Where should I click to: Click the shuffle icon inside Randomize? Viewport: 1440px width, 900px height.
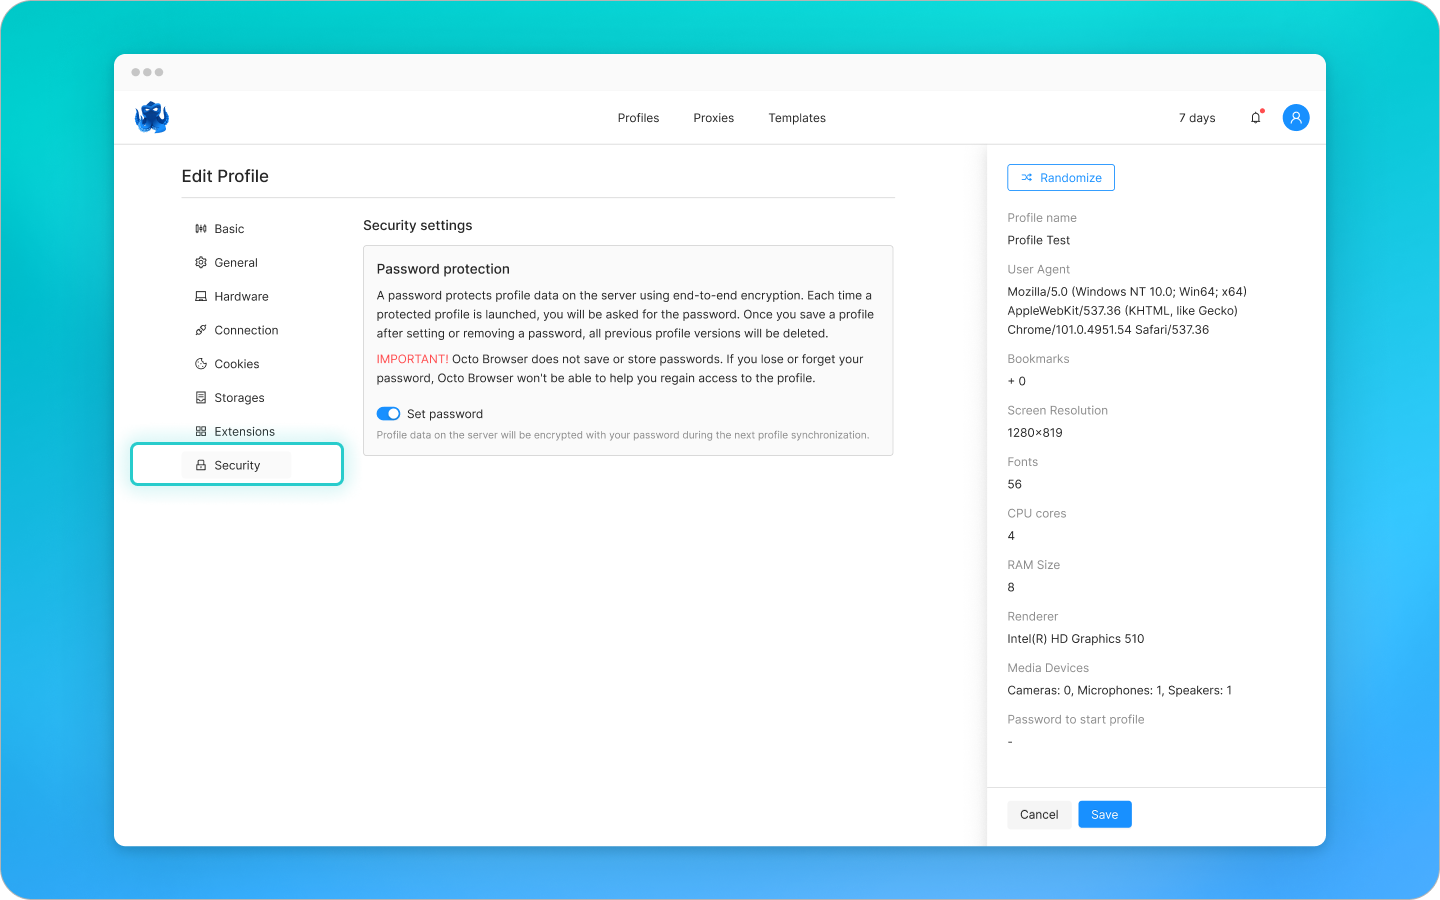tap(1026, 177)
